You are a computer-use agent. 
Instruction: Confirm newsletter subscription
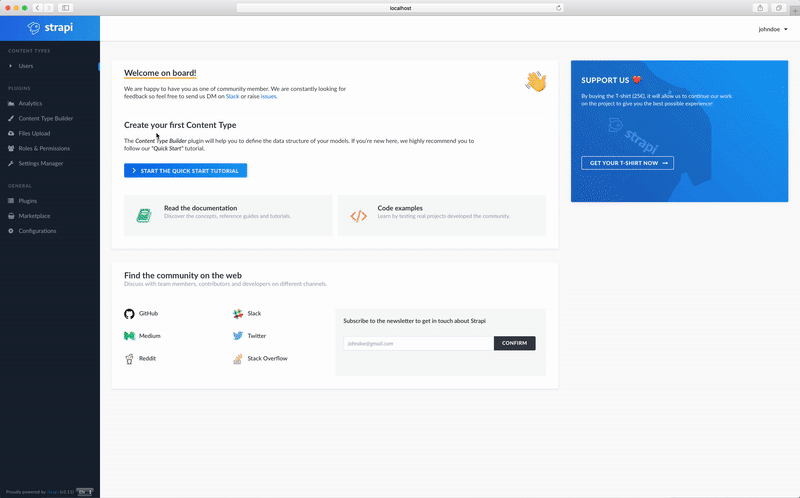[x=514, y=343]
